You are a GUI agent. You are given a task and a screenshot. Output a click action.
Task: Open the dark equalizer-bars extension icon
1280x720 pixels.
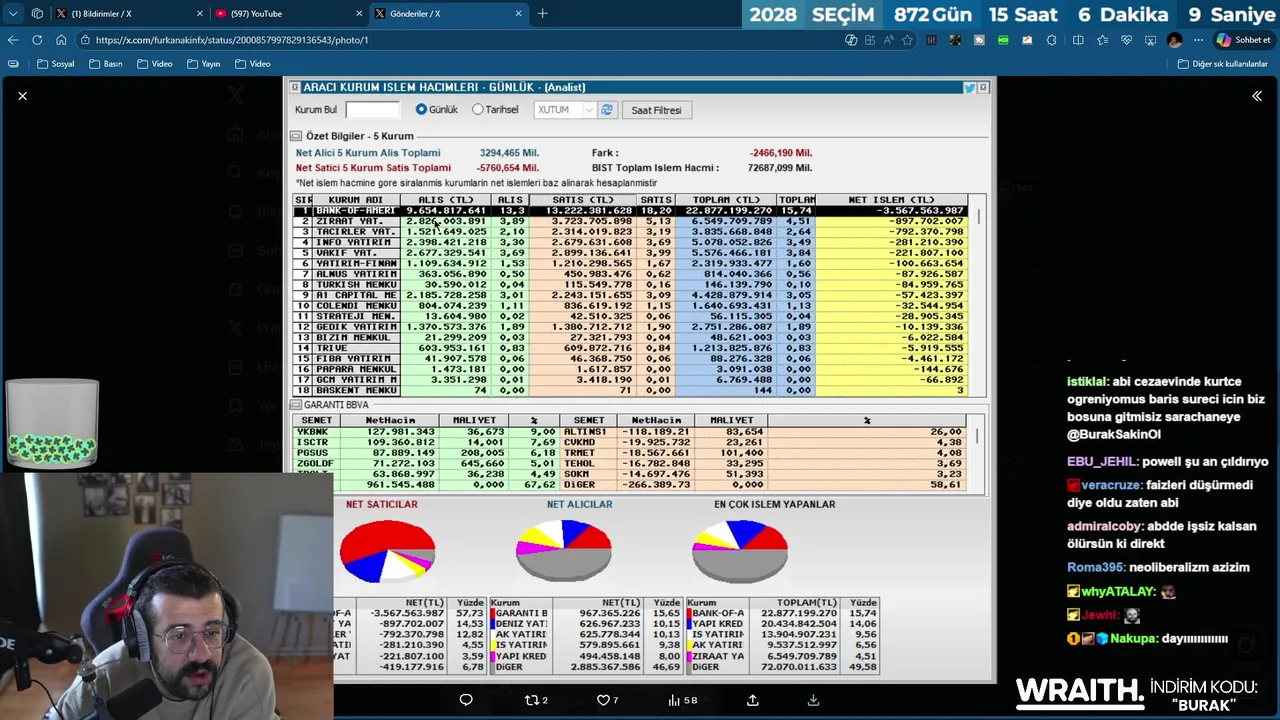(931, 40)
